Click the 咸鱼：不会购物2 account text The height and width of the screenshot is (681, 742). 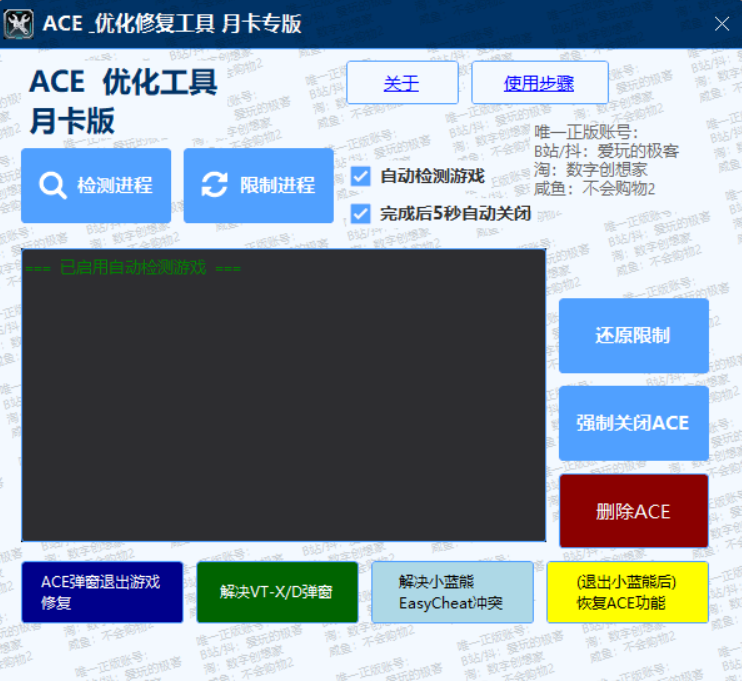tap(594, 188)
